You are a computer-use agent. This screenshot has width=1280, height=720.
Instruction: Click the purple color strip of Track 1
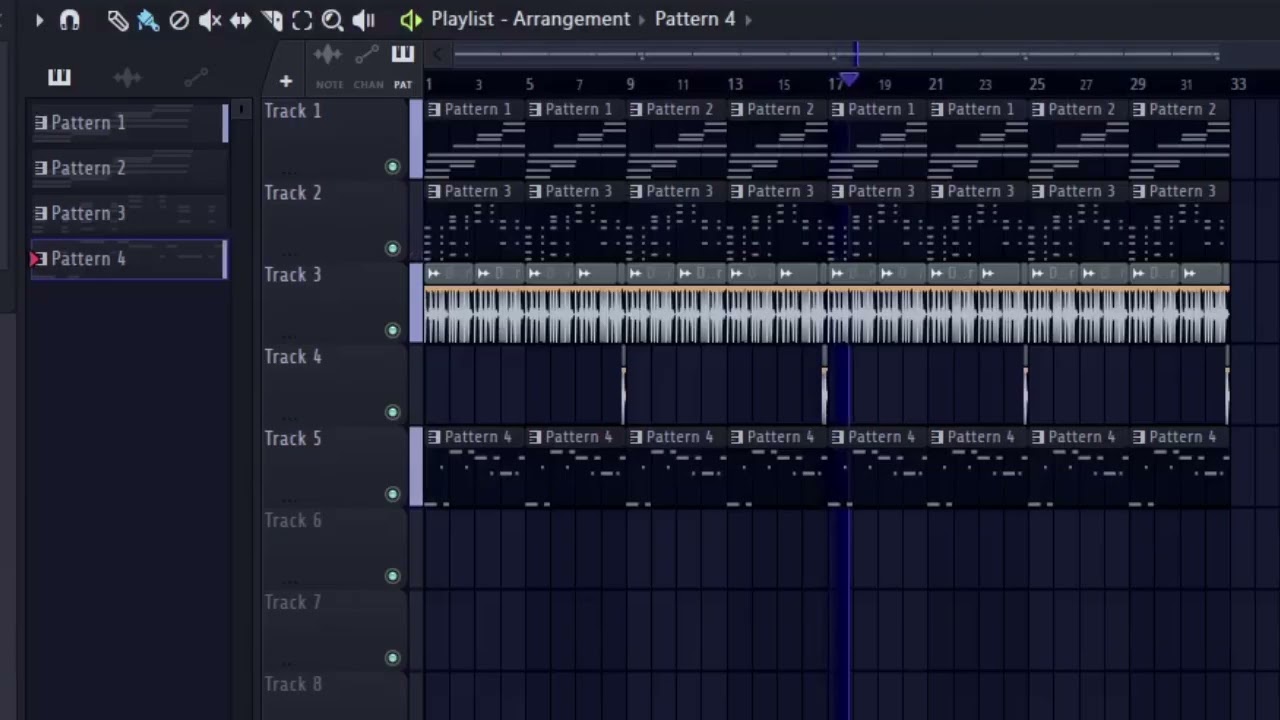coord(416,139)
